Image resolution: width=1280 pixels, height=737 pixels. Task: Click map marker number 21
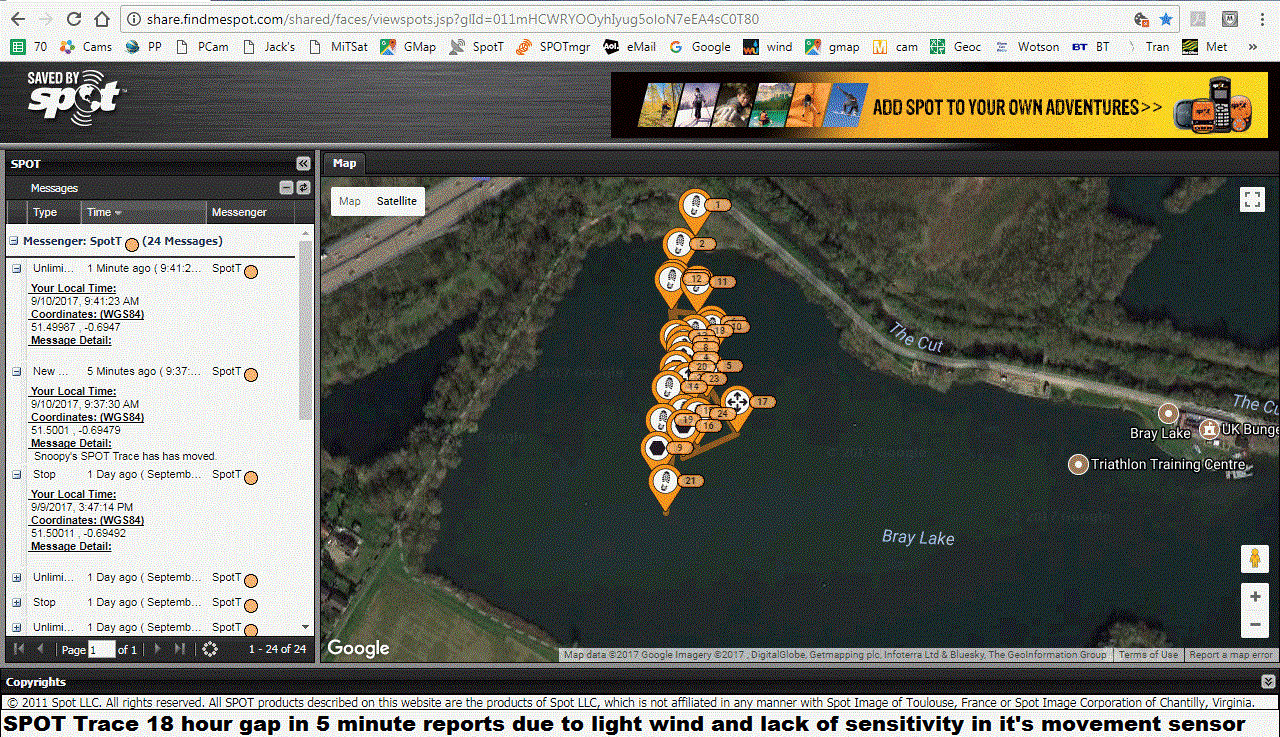coord(662,482)
